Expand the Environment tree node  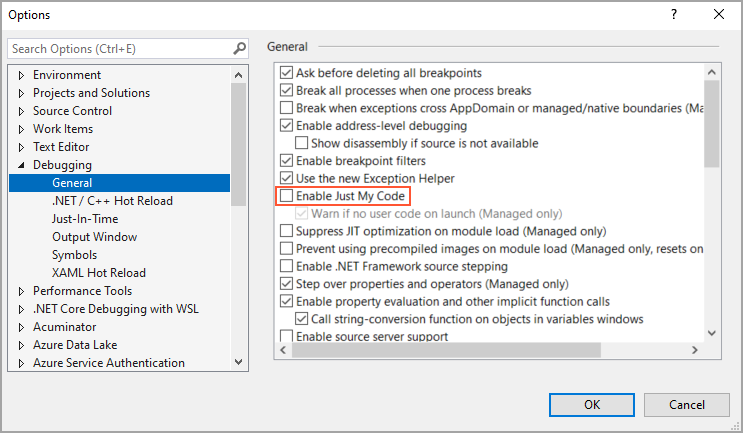22,75
